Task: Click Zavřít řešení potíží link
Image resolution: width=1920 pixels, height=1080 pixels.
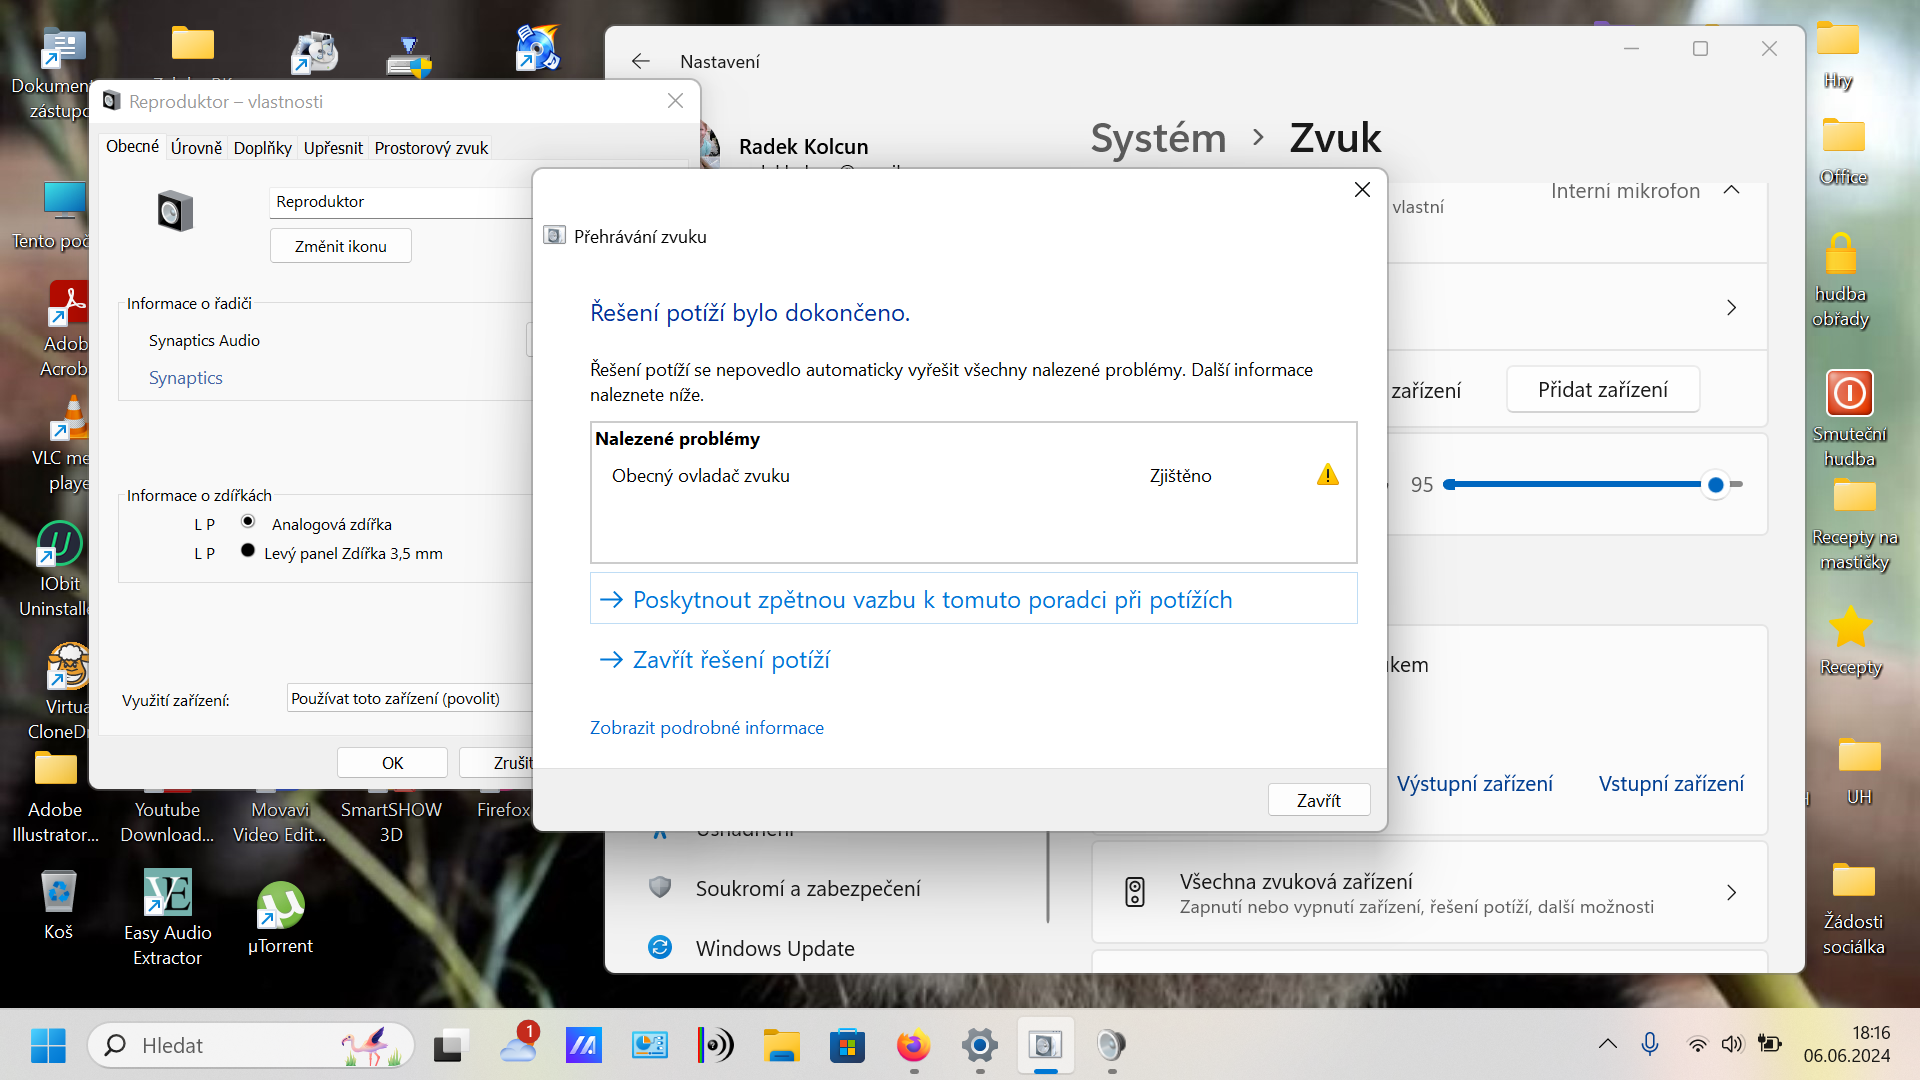Action: click(731, 660)
